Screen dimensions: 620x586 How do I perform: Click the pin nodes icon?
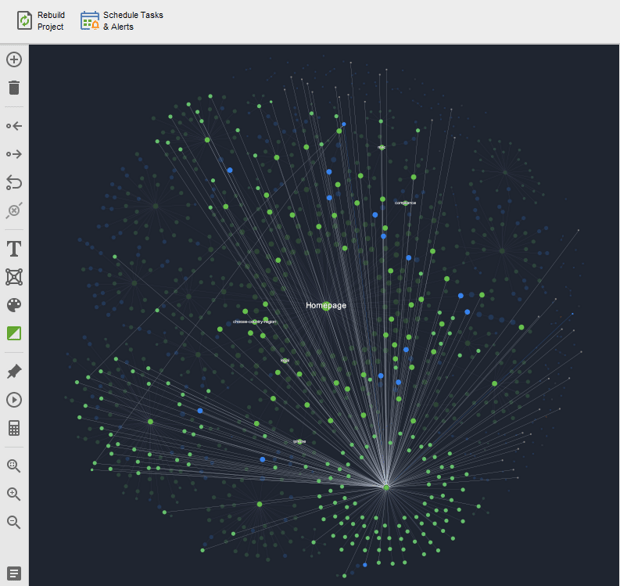tap(14, 372)
